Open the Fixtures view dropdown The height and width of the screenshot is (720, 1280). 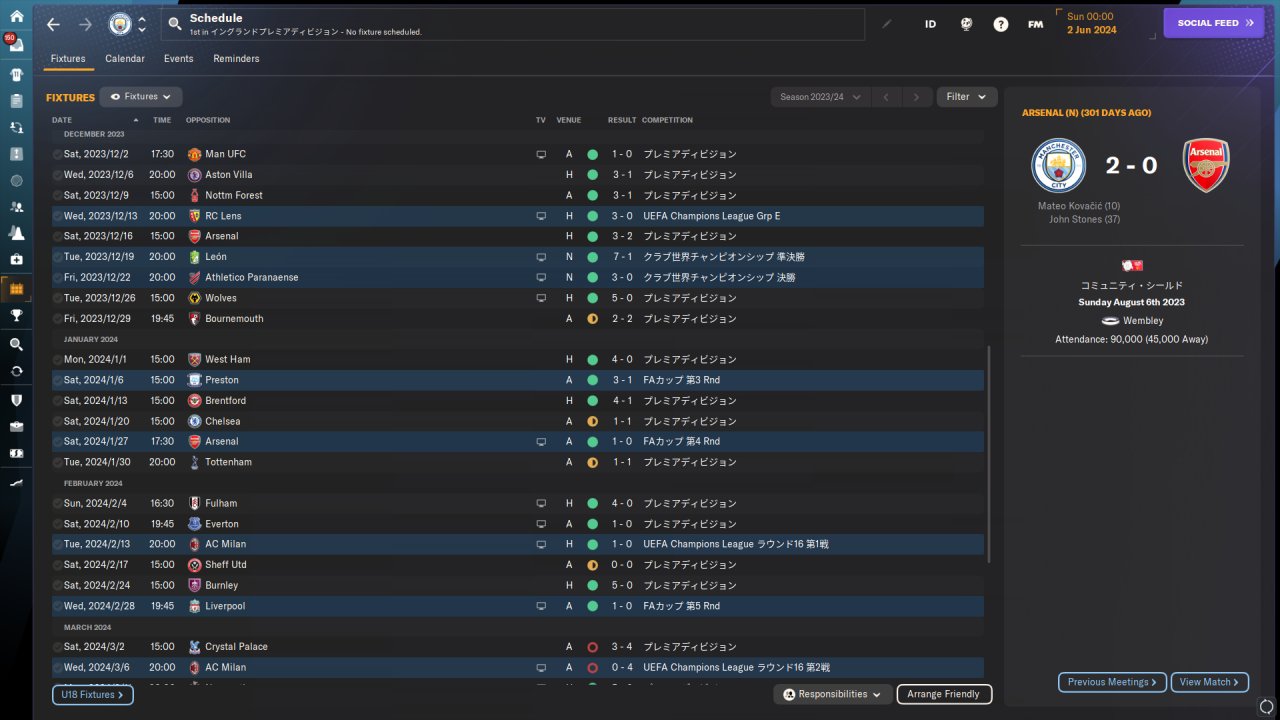[x=141, y=97]
